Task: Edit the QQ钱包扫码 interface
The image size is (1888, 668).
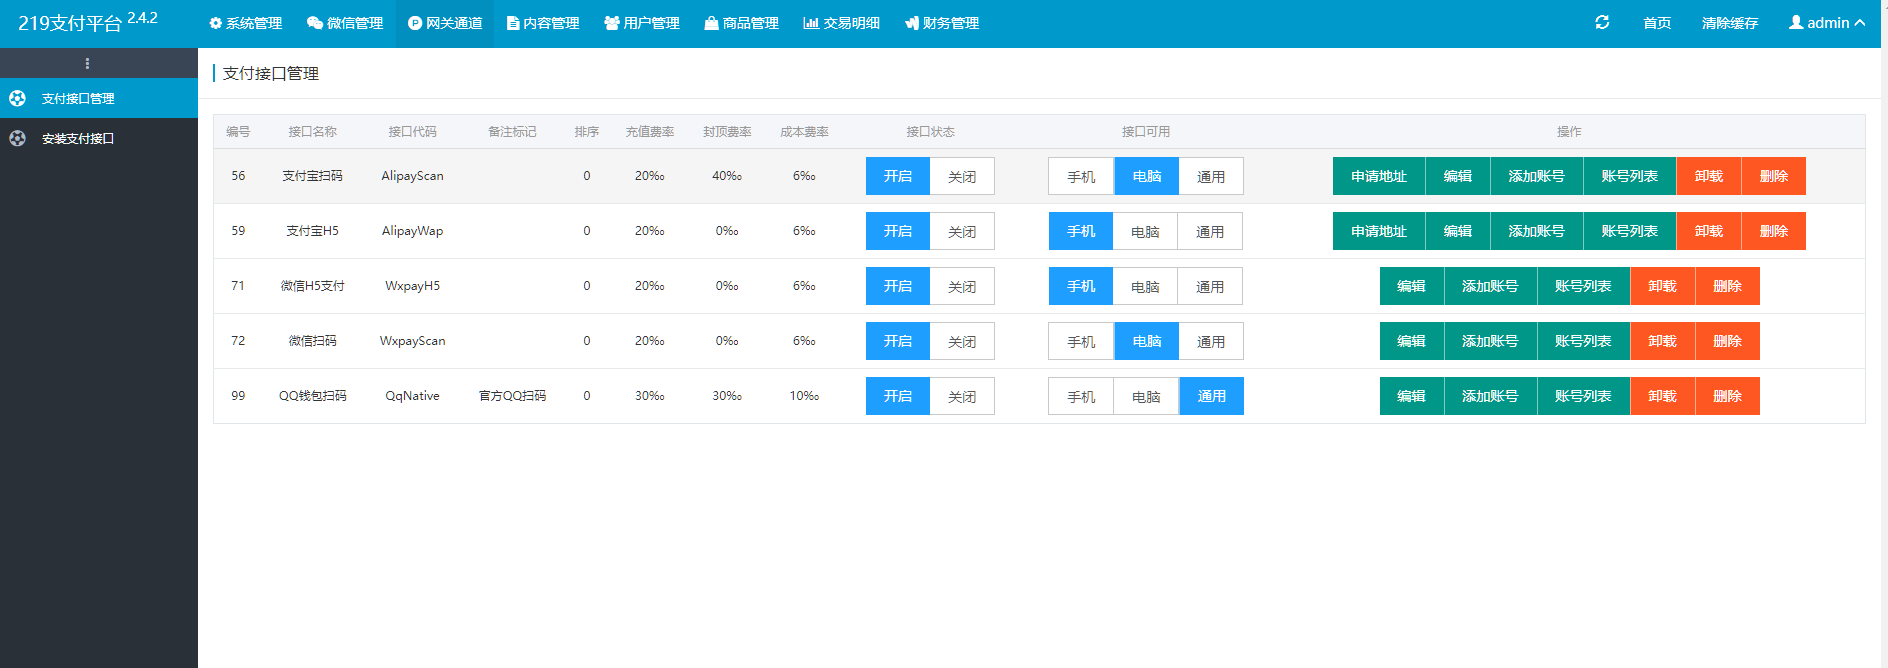Action: [x=1412, y=396]
